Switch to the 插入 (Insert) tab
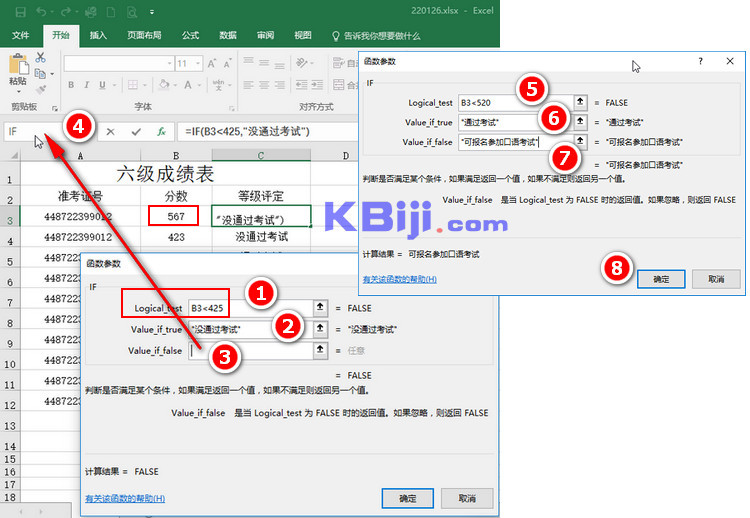750x518 pixels. [98, 35]
